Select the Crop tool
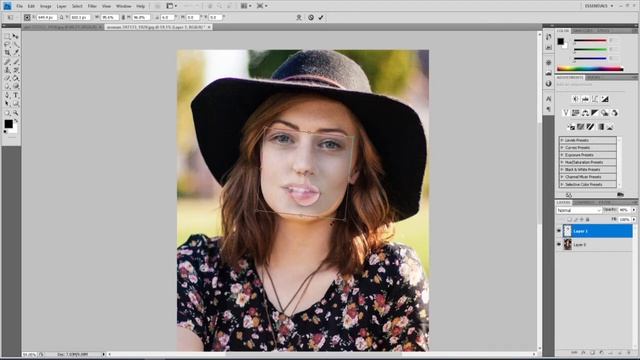 click(x=7, y=53)
